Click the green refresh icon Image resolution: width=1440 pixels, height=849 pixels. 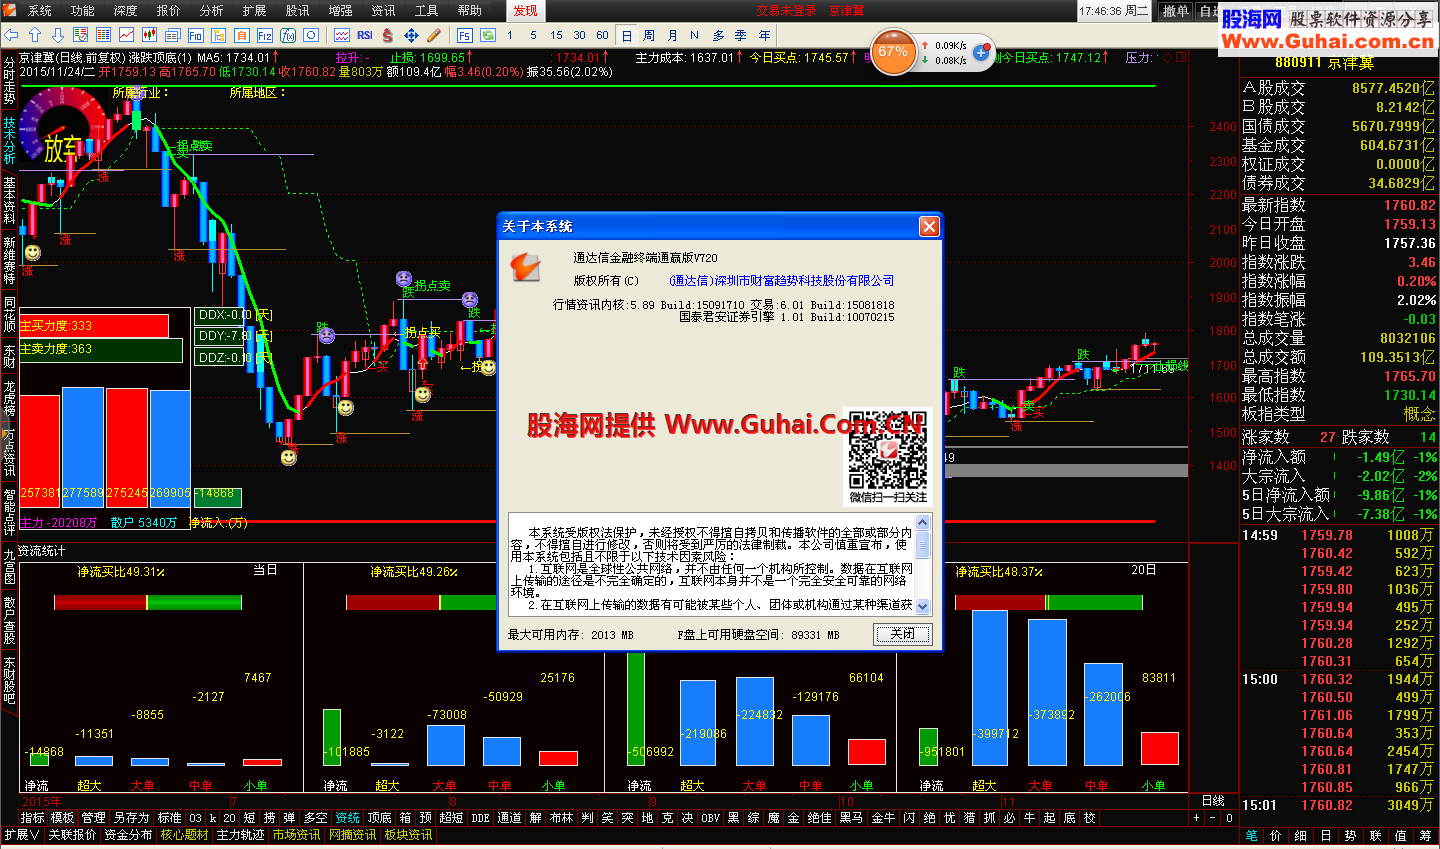point(488,35)
